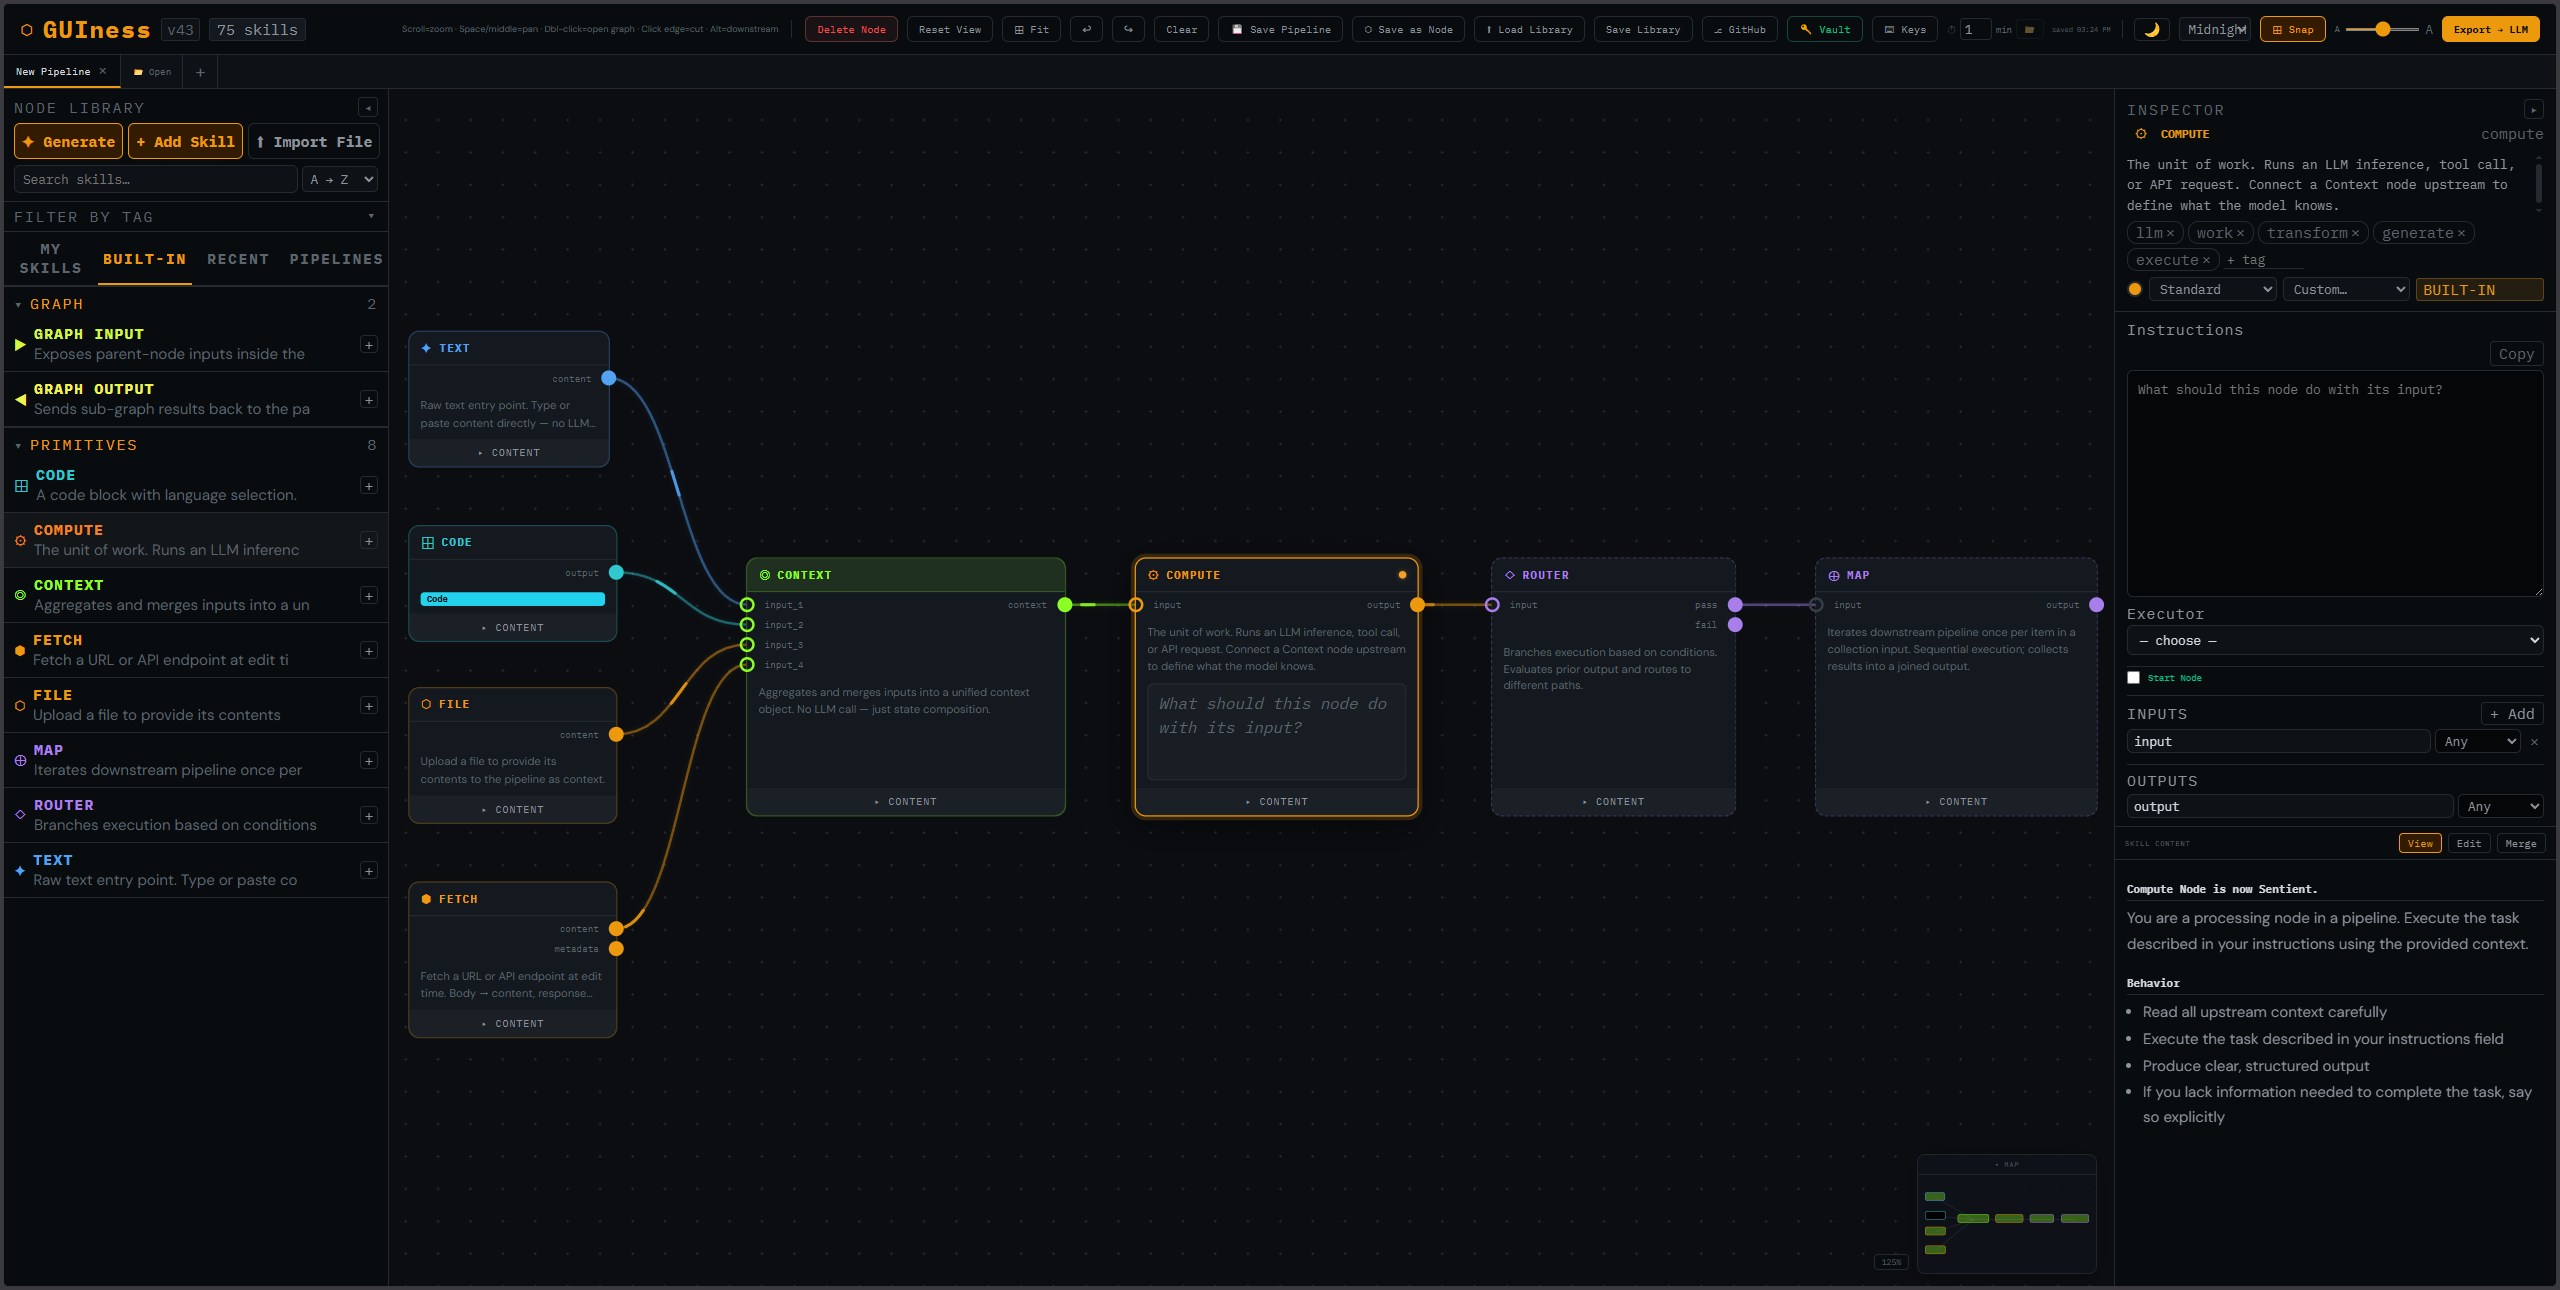Open a new pipeline tab with plus
The height and width of the screenshot is (1290, 2560).
tap(200, 72)
